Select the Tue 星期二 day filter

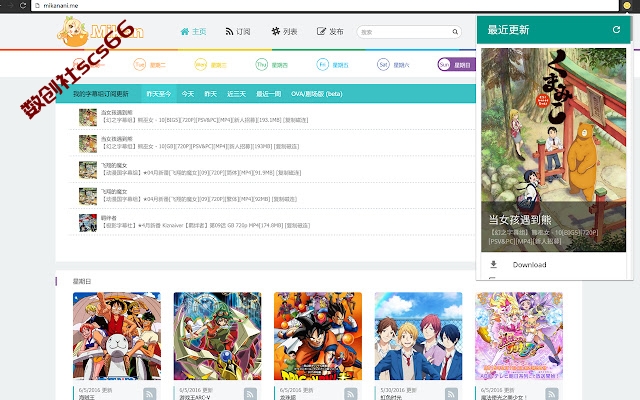point(149,64)
